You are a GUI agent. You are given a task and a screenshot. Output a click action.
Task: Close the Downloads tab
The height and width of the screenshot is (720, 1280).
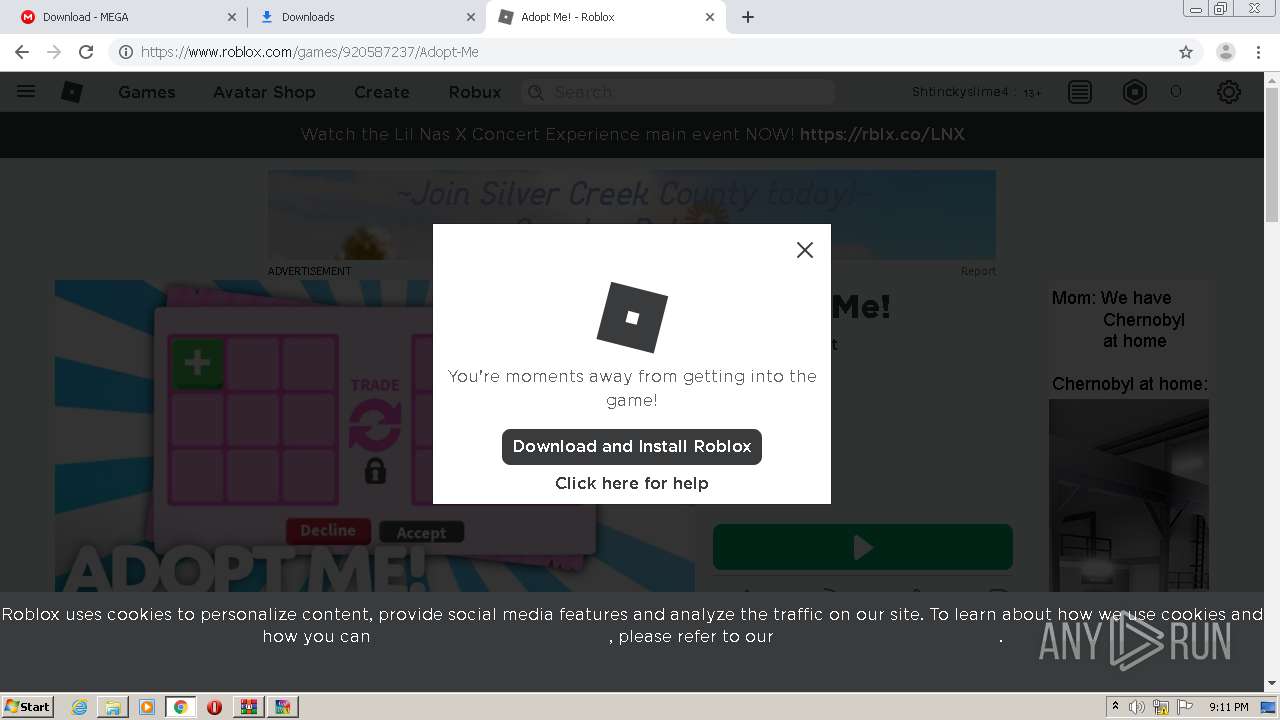(x=471, y=17)
